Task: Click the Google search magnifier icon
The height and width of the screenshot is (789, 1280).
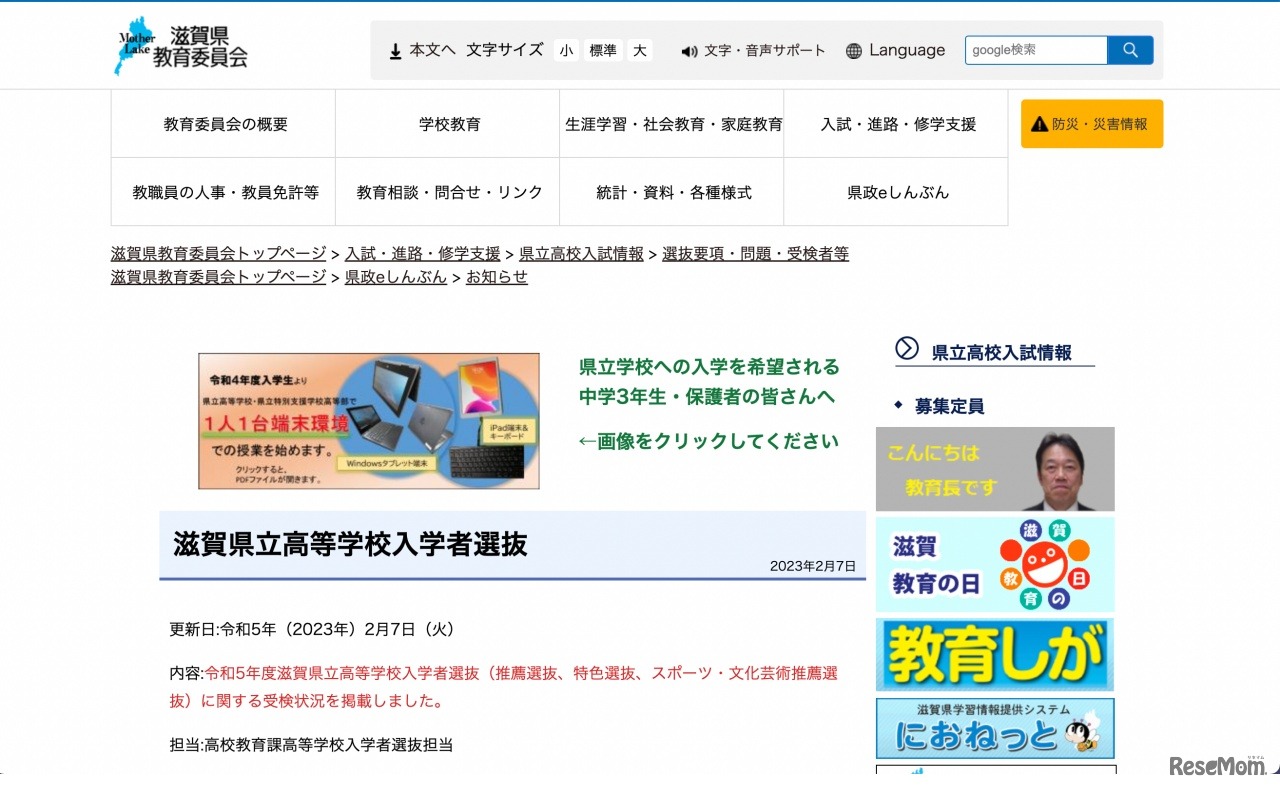Action: pyautogui.click(x=1130, y=49)
